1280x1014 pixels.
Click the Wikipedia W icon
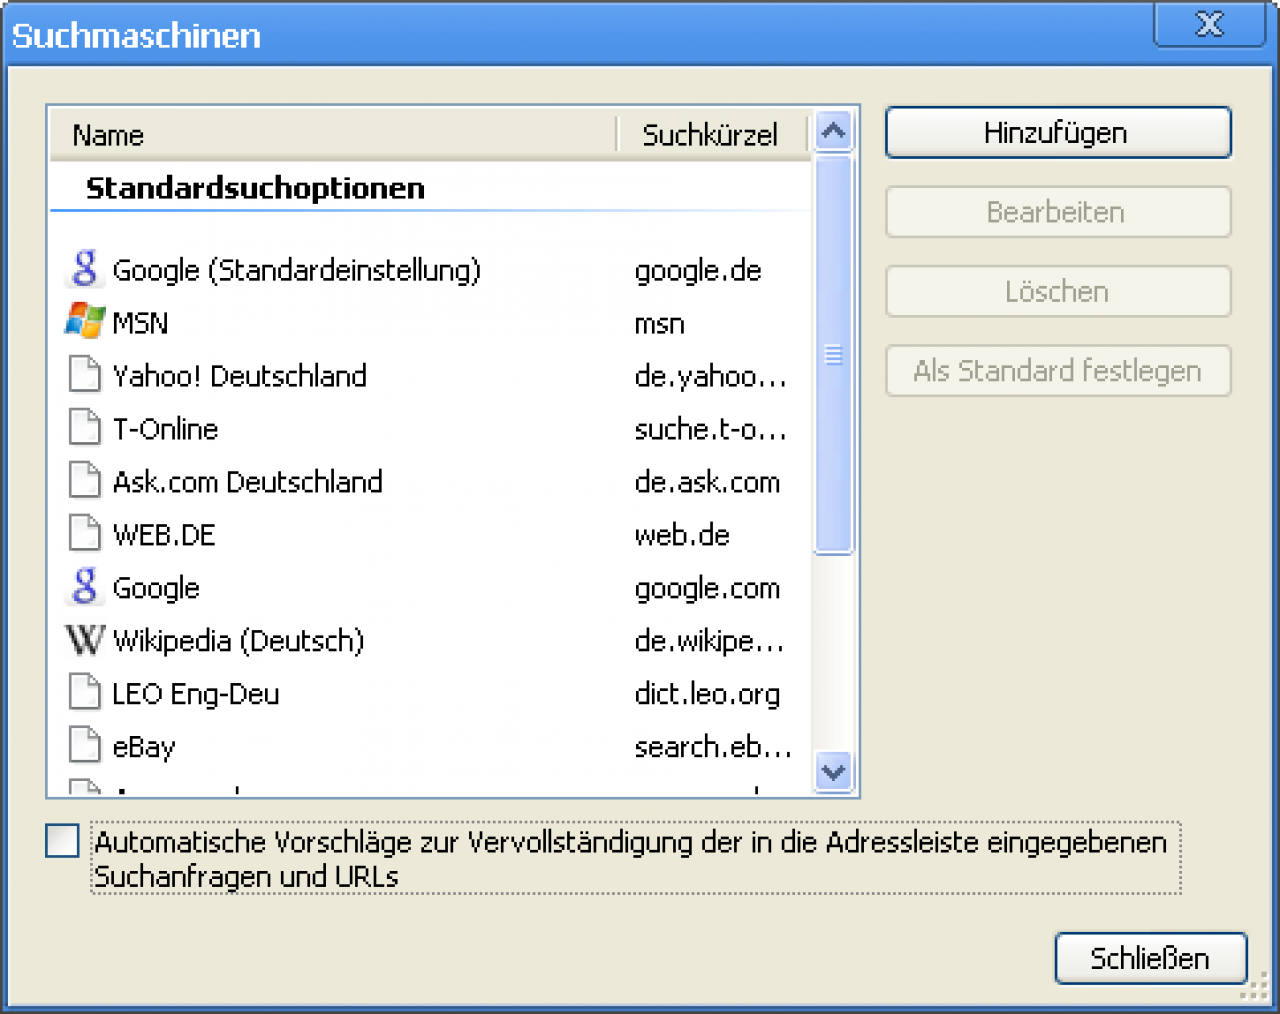pyautogui.click(x=85, y=640)
